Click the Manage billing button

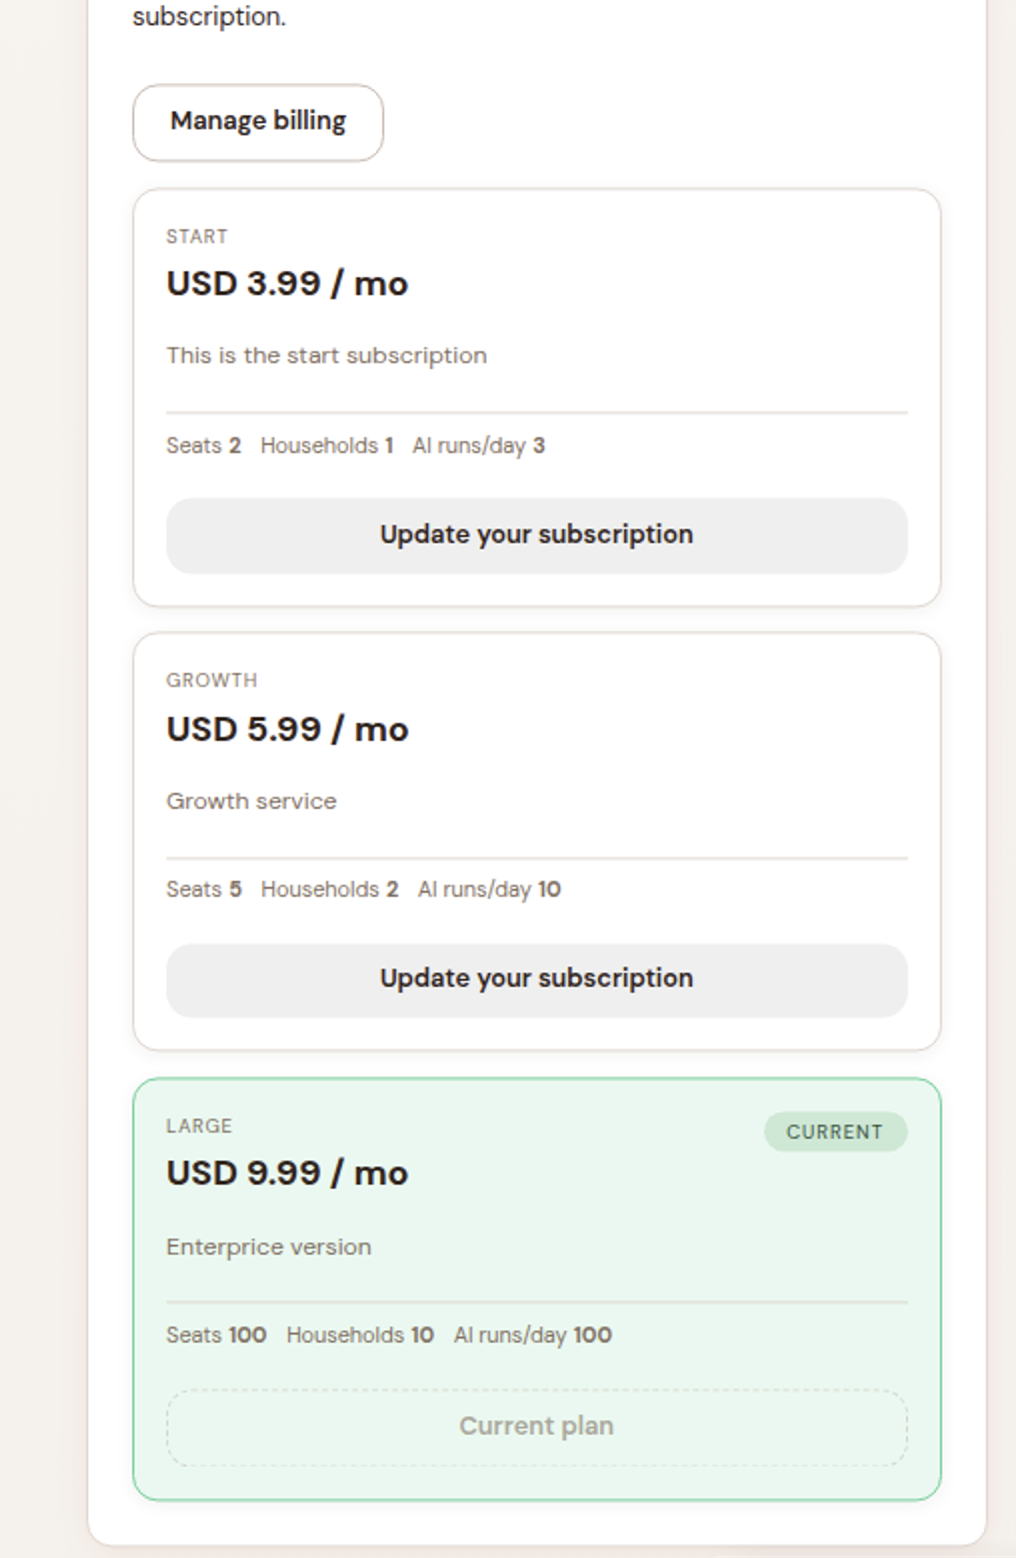(258, 122)
